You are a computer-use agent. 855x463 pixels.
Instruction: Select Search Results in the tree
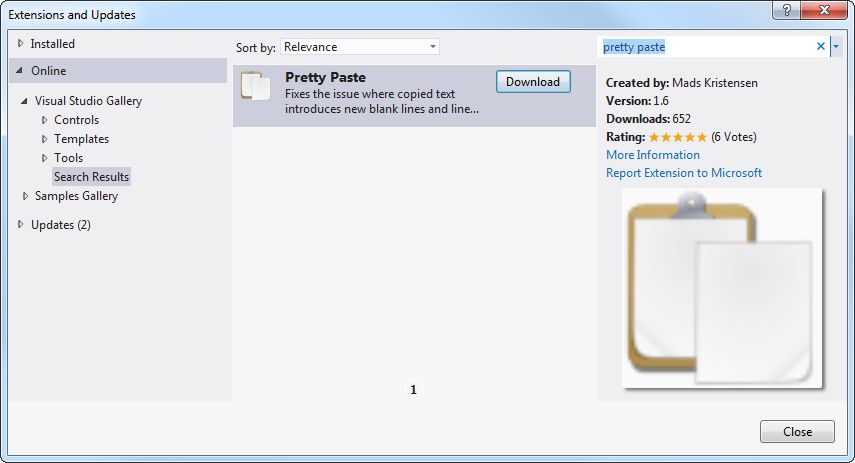coord(91,177)
